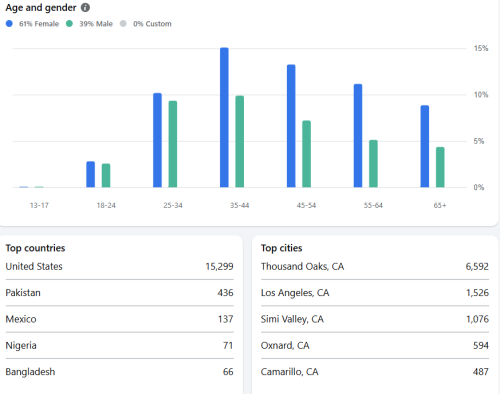
Task: Click the '487' value for Camarillo
Action: click(x=481, y=372)
